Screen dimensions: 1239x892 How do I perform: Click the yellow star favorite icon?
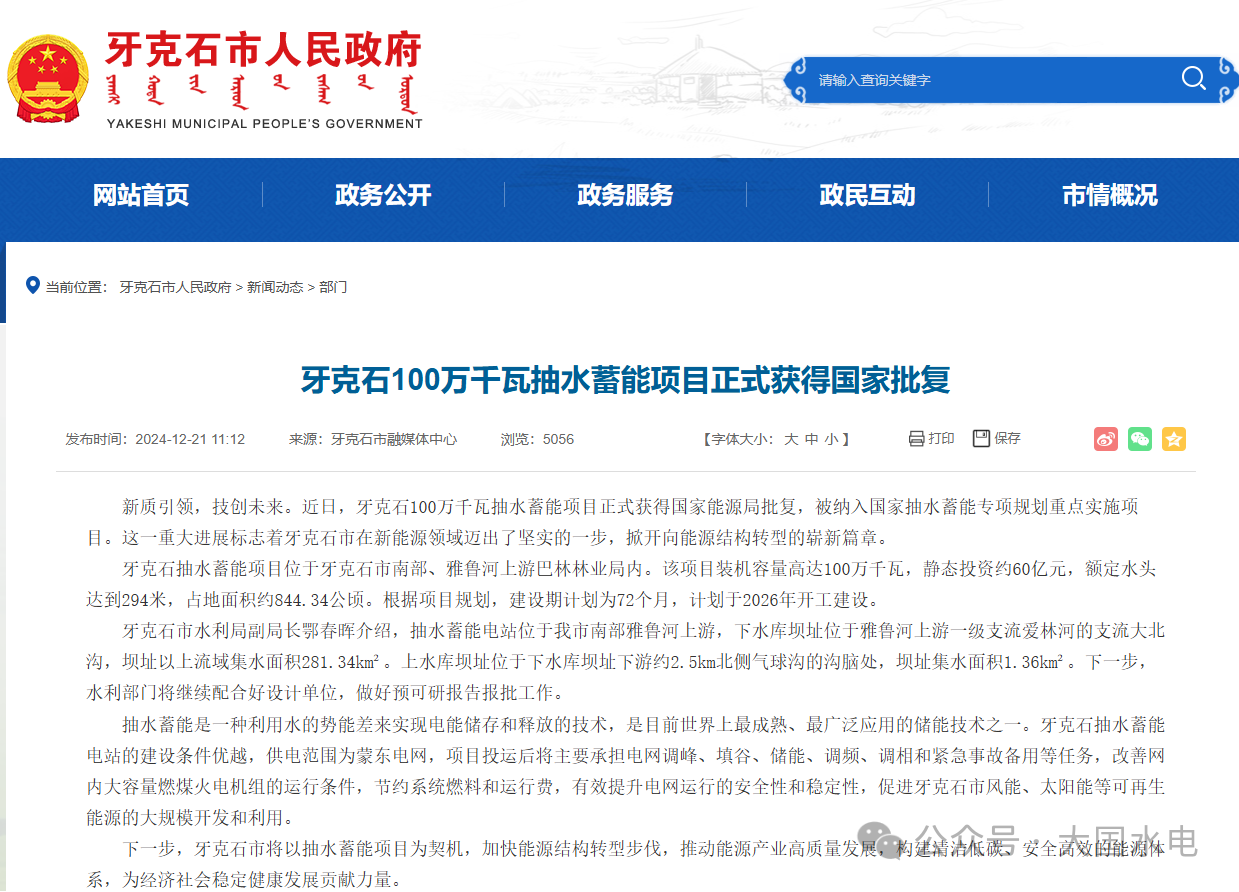click(1173, 439)
